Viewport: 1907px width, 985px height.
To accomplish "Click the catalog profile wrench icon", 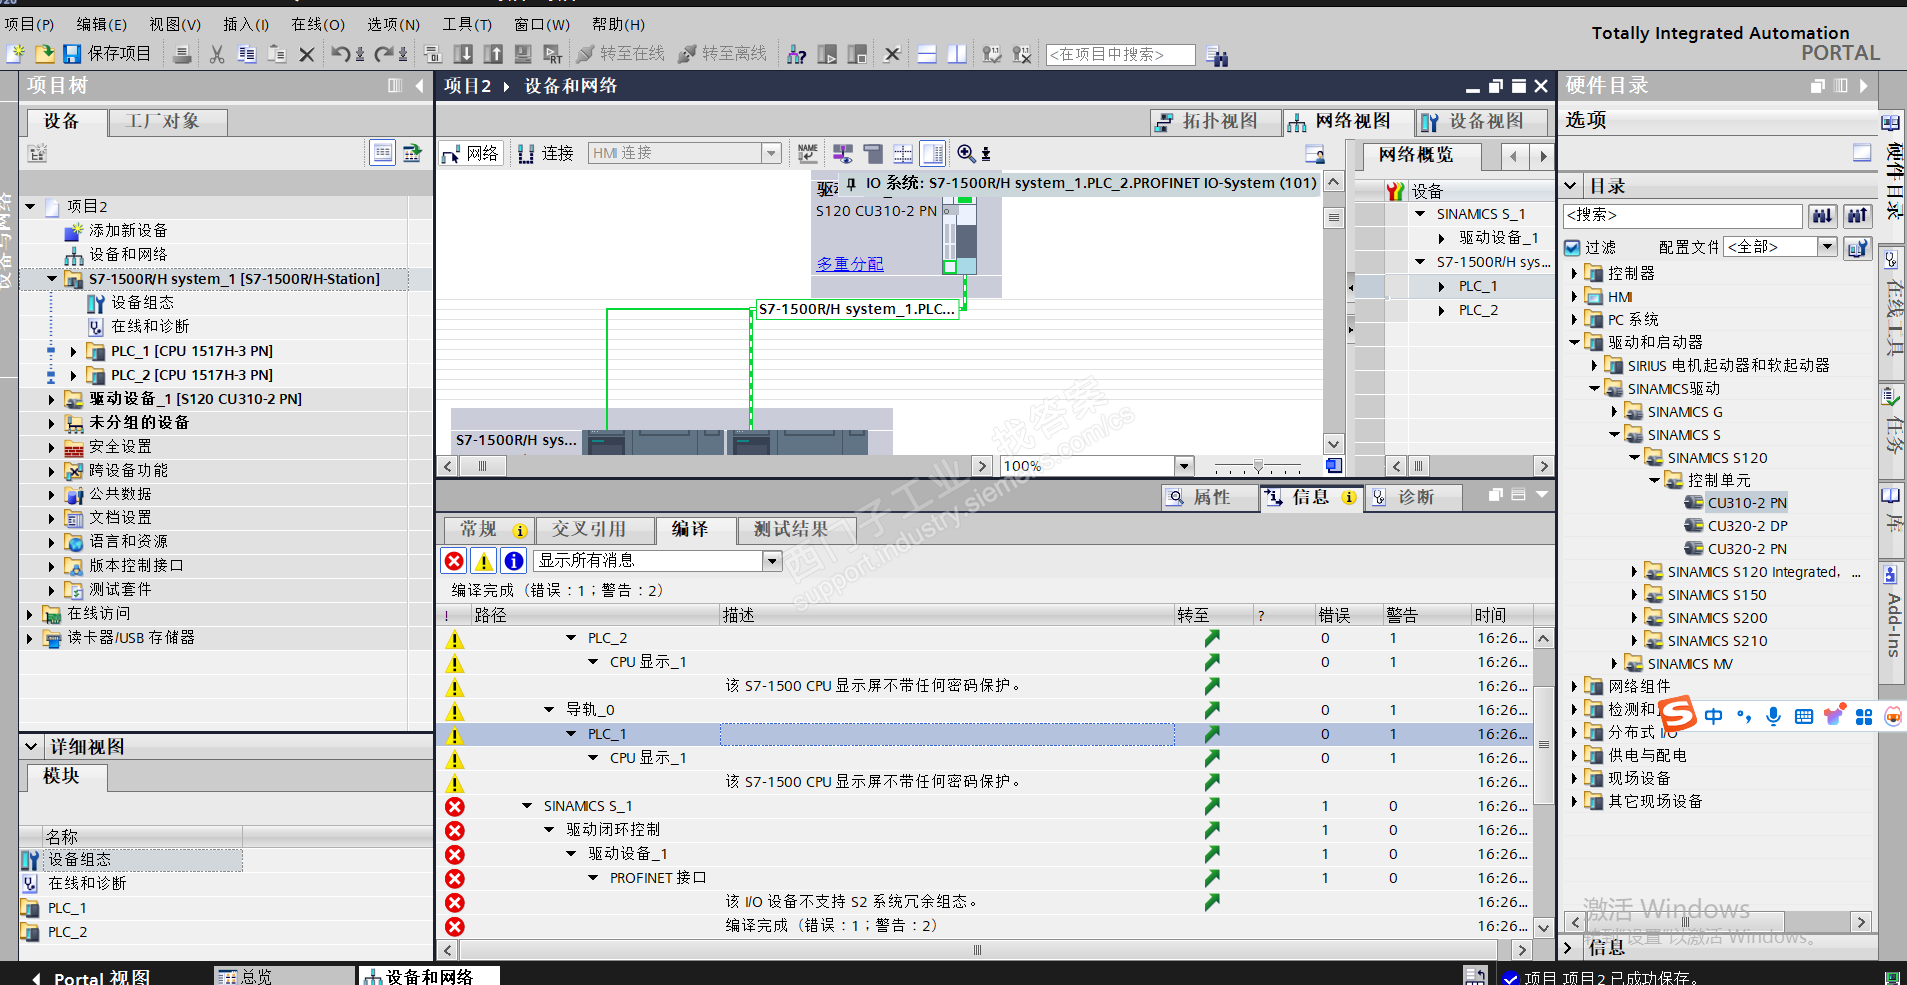I will (1857, 247).
